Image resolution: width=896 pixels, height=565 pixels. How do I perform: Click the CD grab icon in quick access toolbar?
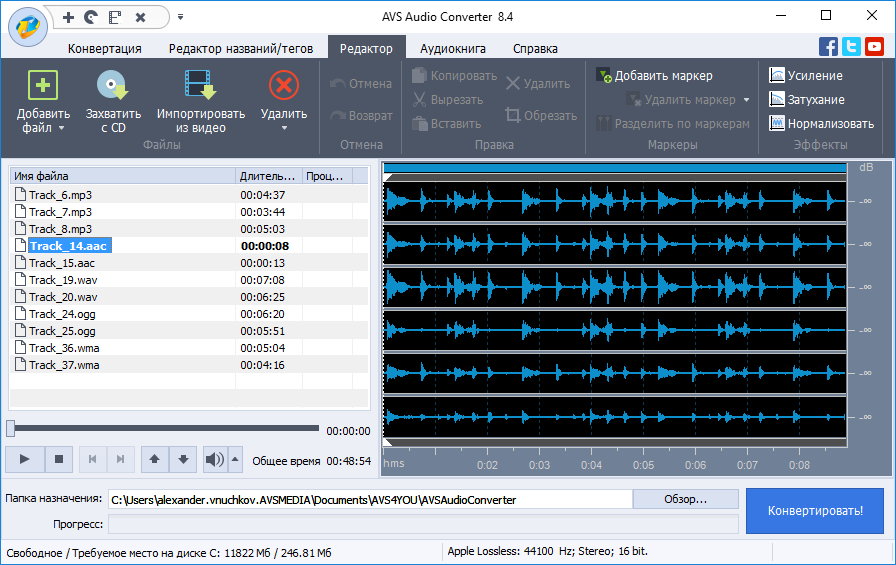pos(91,17)
